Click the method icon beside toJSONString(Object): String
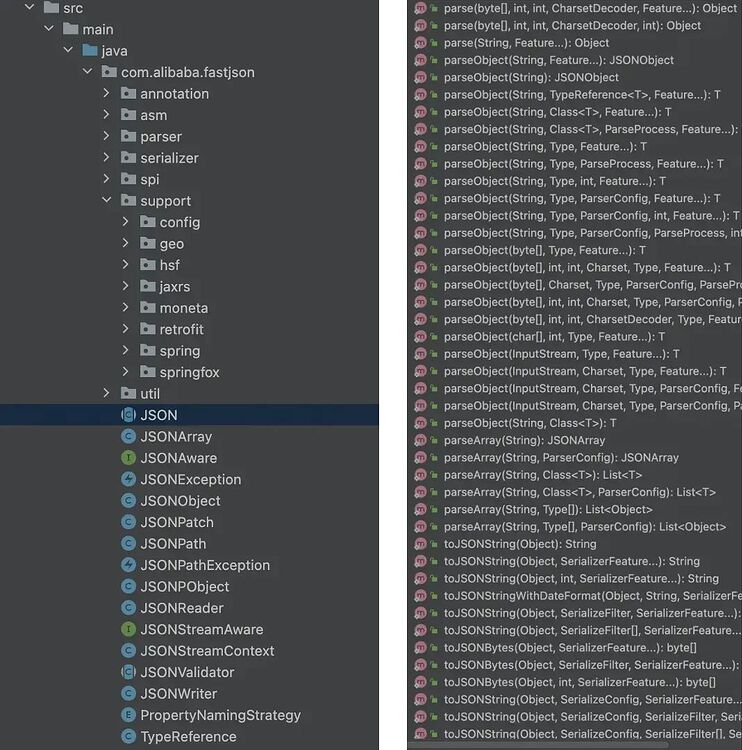742x750 pixels. click(421, 544)
